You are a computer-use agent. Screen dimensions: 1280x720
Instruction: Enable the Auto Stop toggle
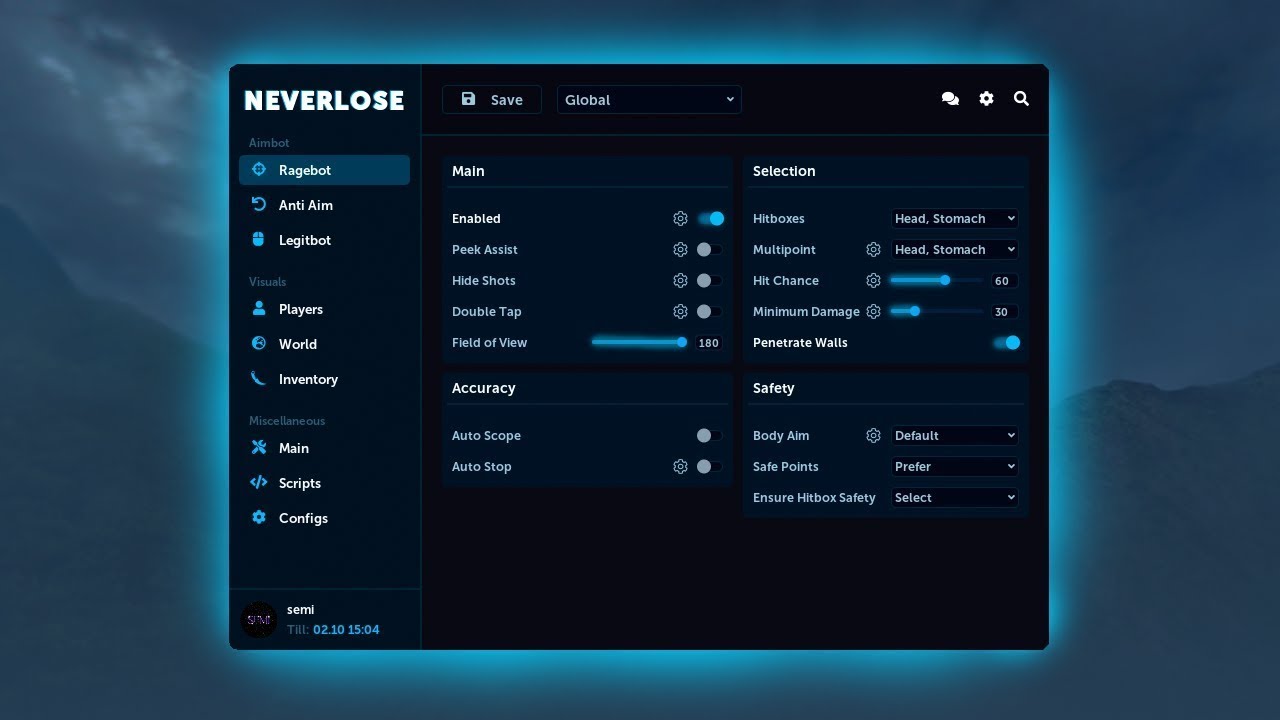click(710, 466)
